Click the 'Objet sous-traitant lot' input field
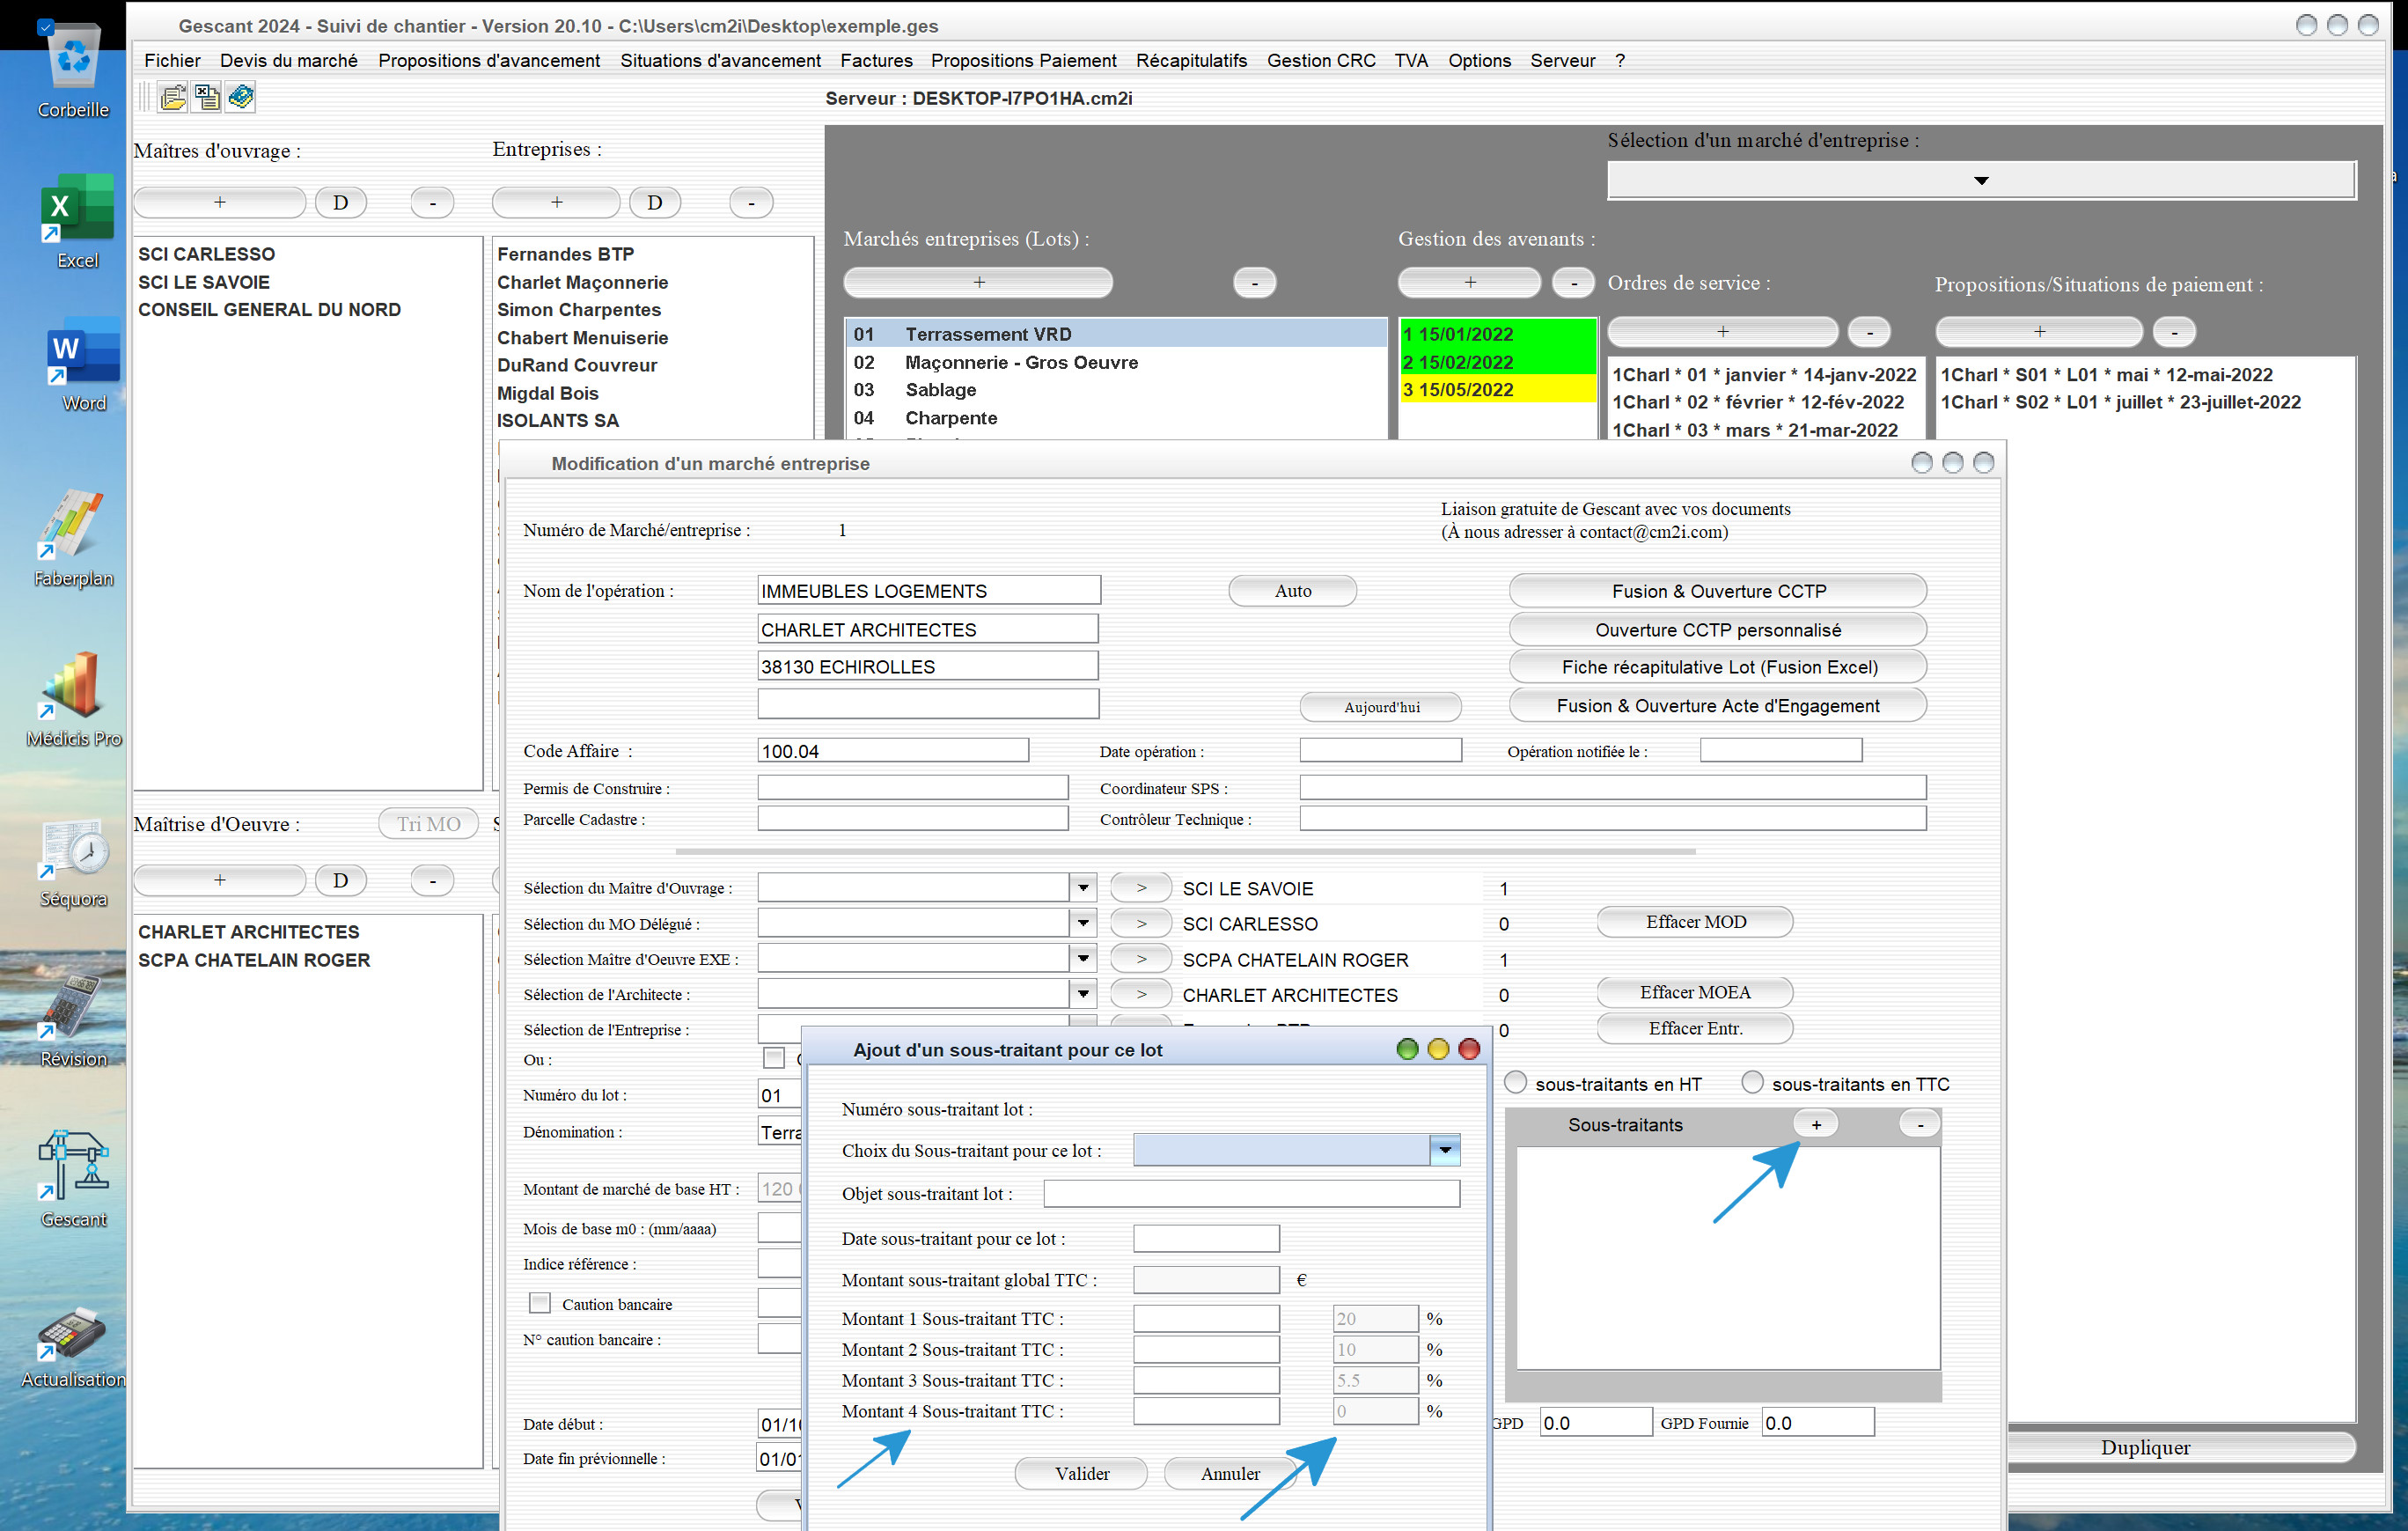The height and width of the screenshot is (1531, 2408). click(x=1251, y=1194)
